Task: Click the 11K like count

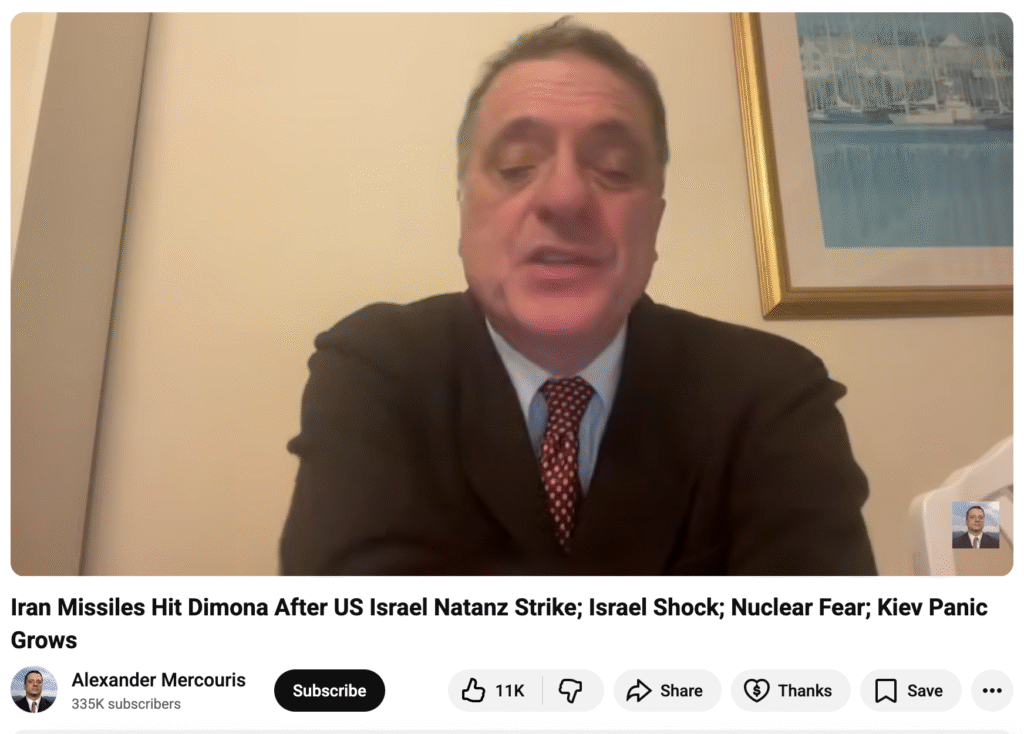Action: (x=509, y=691)
